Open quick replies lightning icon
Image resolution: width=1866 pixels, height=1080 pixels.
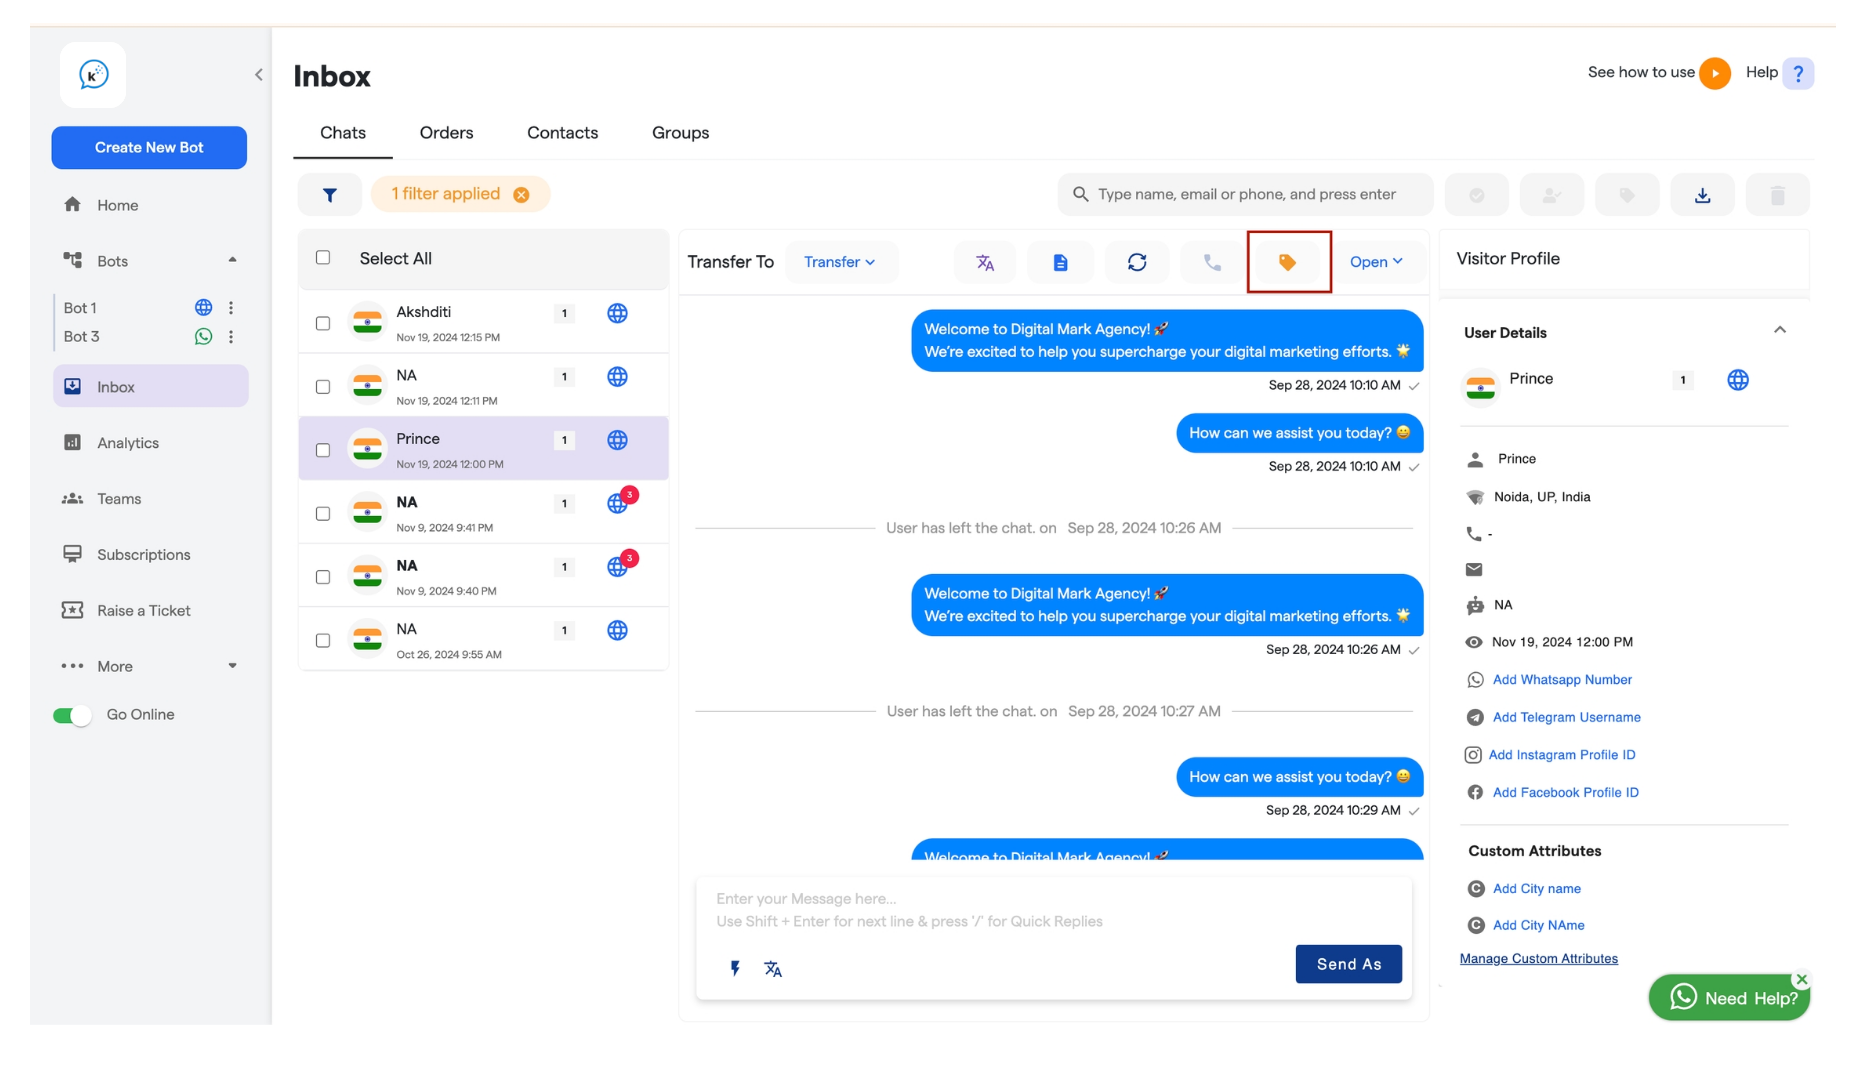pos(735,968)
